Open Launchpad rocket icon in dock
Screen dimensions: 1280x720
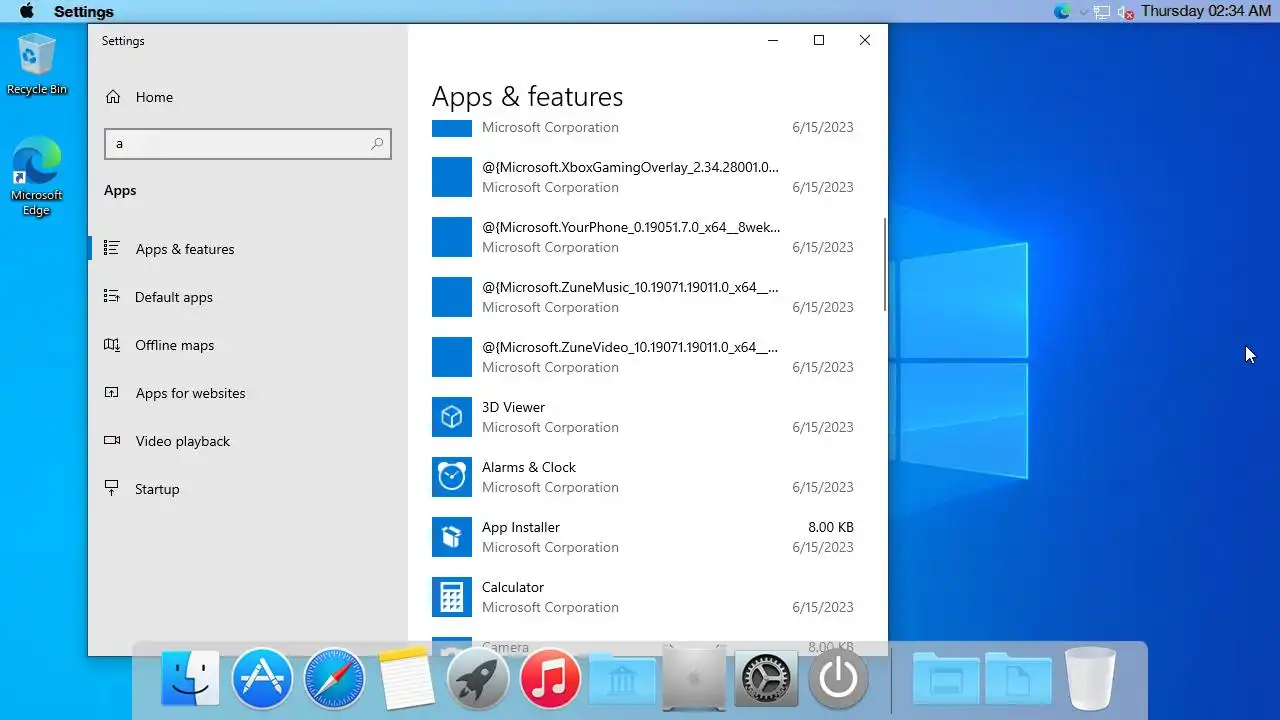click(x=478, y=679)
